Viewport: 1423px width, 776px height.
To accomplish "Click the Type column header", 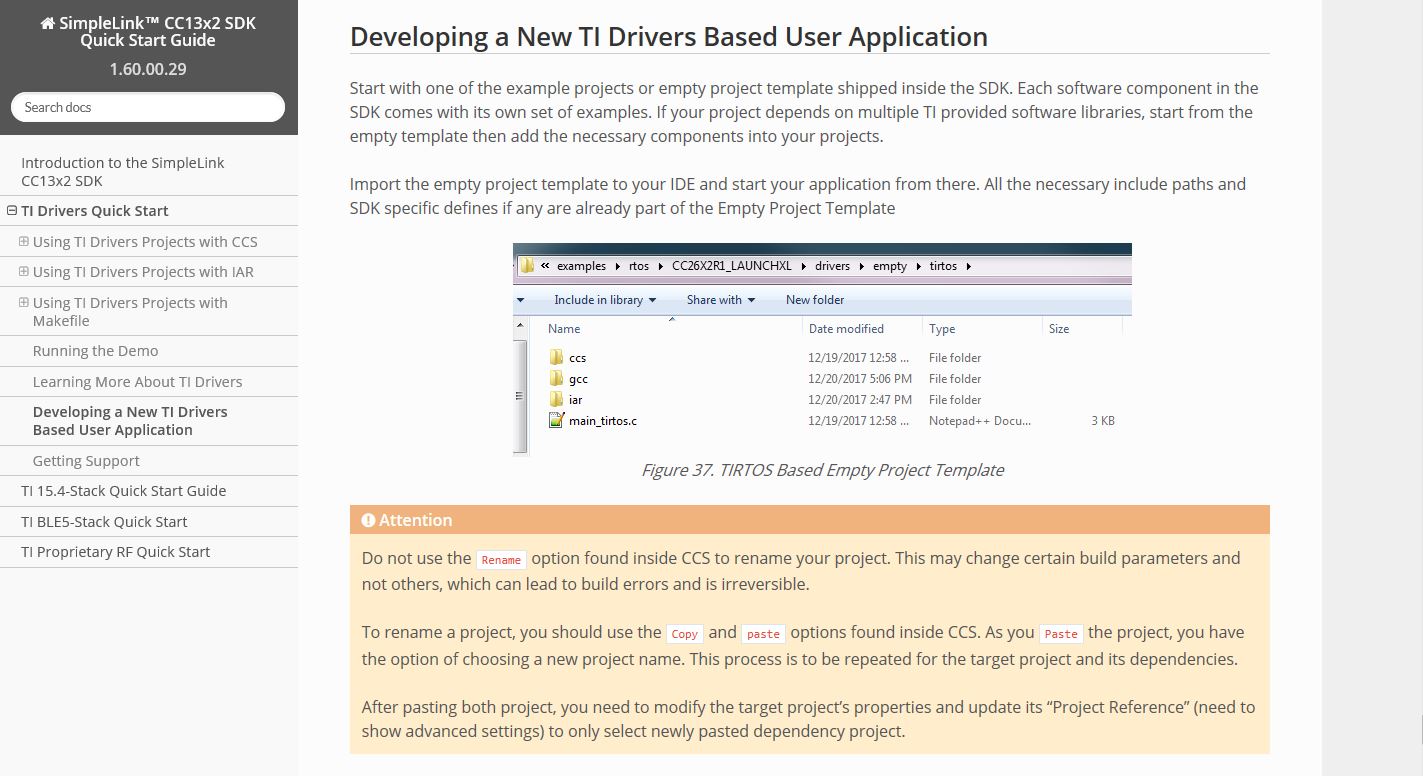I will (x=942, y=329).
